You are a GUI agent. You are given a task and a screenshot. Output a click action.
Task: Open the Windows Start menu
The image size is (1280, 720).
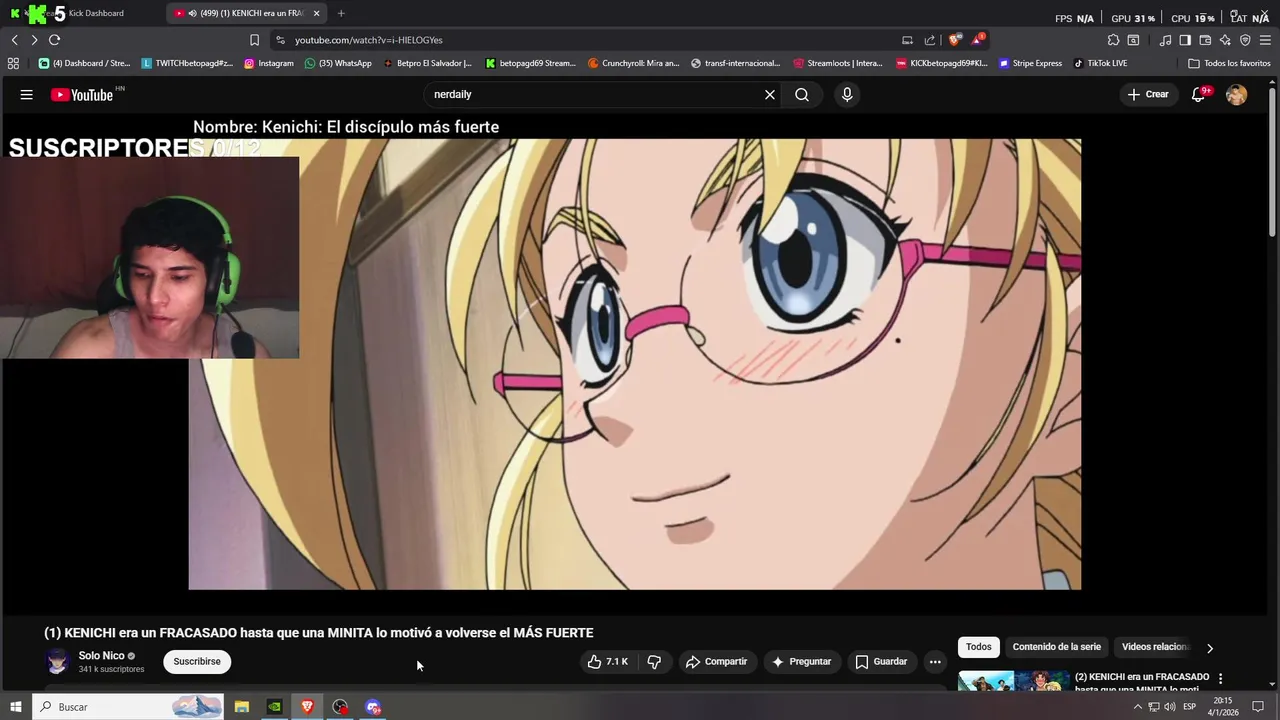pyautogui.click(x=15, y=707)
